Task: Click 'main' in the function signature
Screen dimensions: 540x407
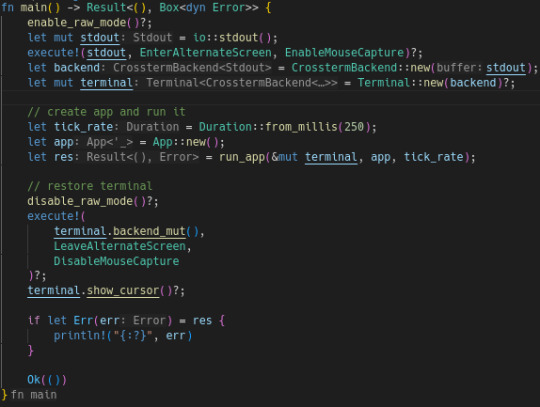Action: [x=34, y=8]
